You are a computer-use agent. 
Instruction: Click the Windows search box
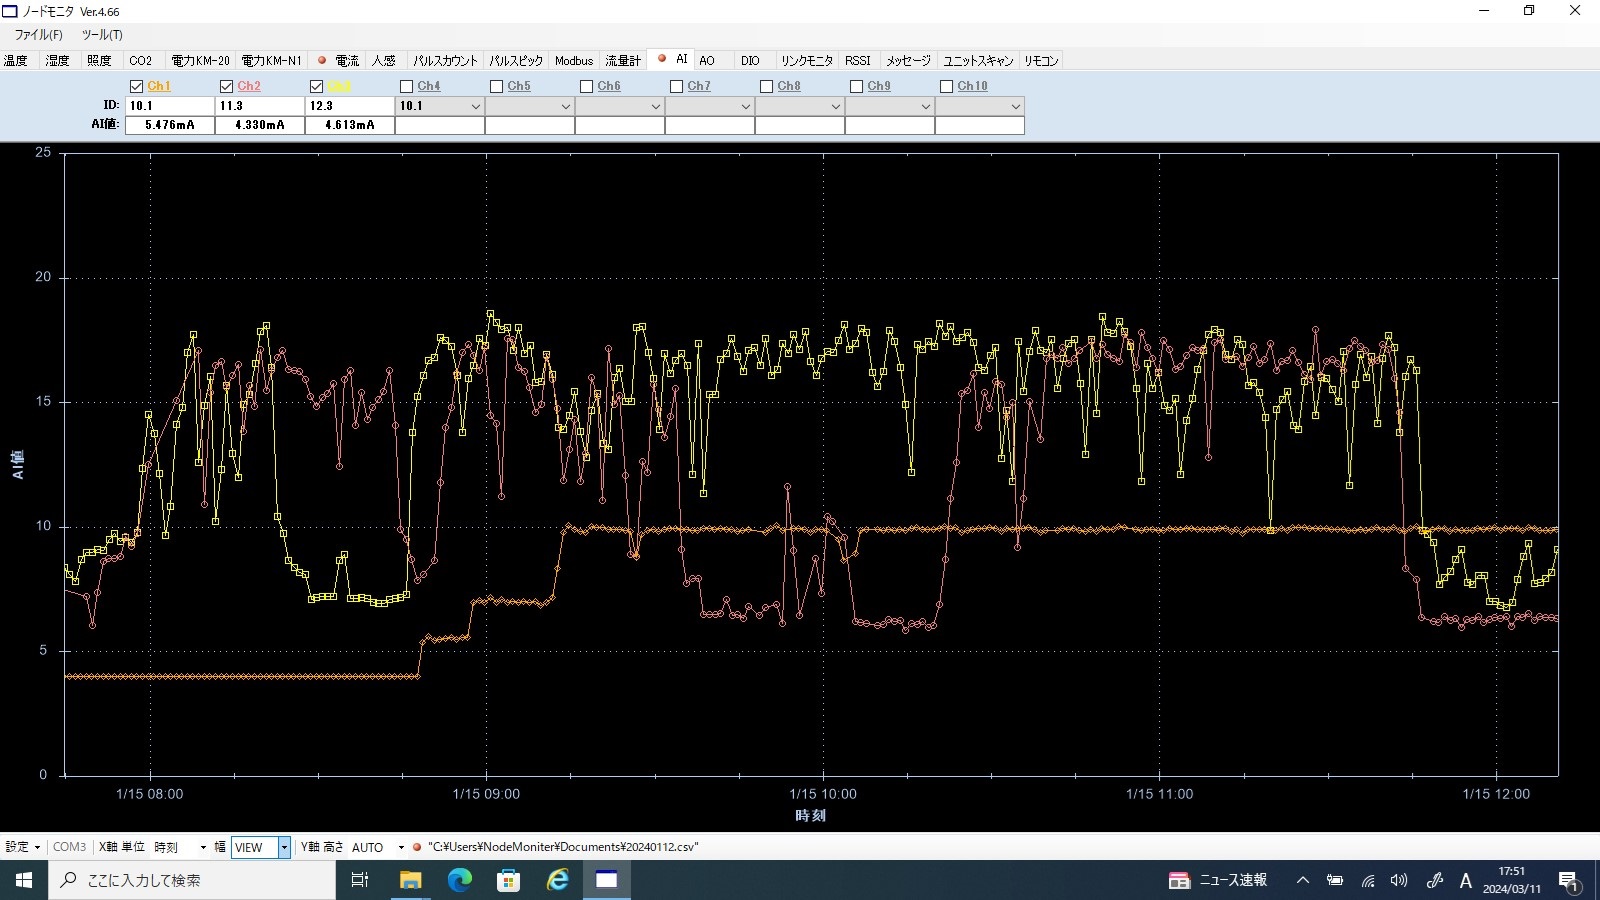pos(192,880)
